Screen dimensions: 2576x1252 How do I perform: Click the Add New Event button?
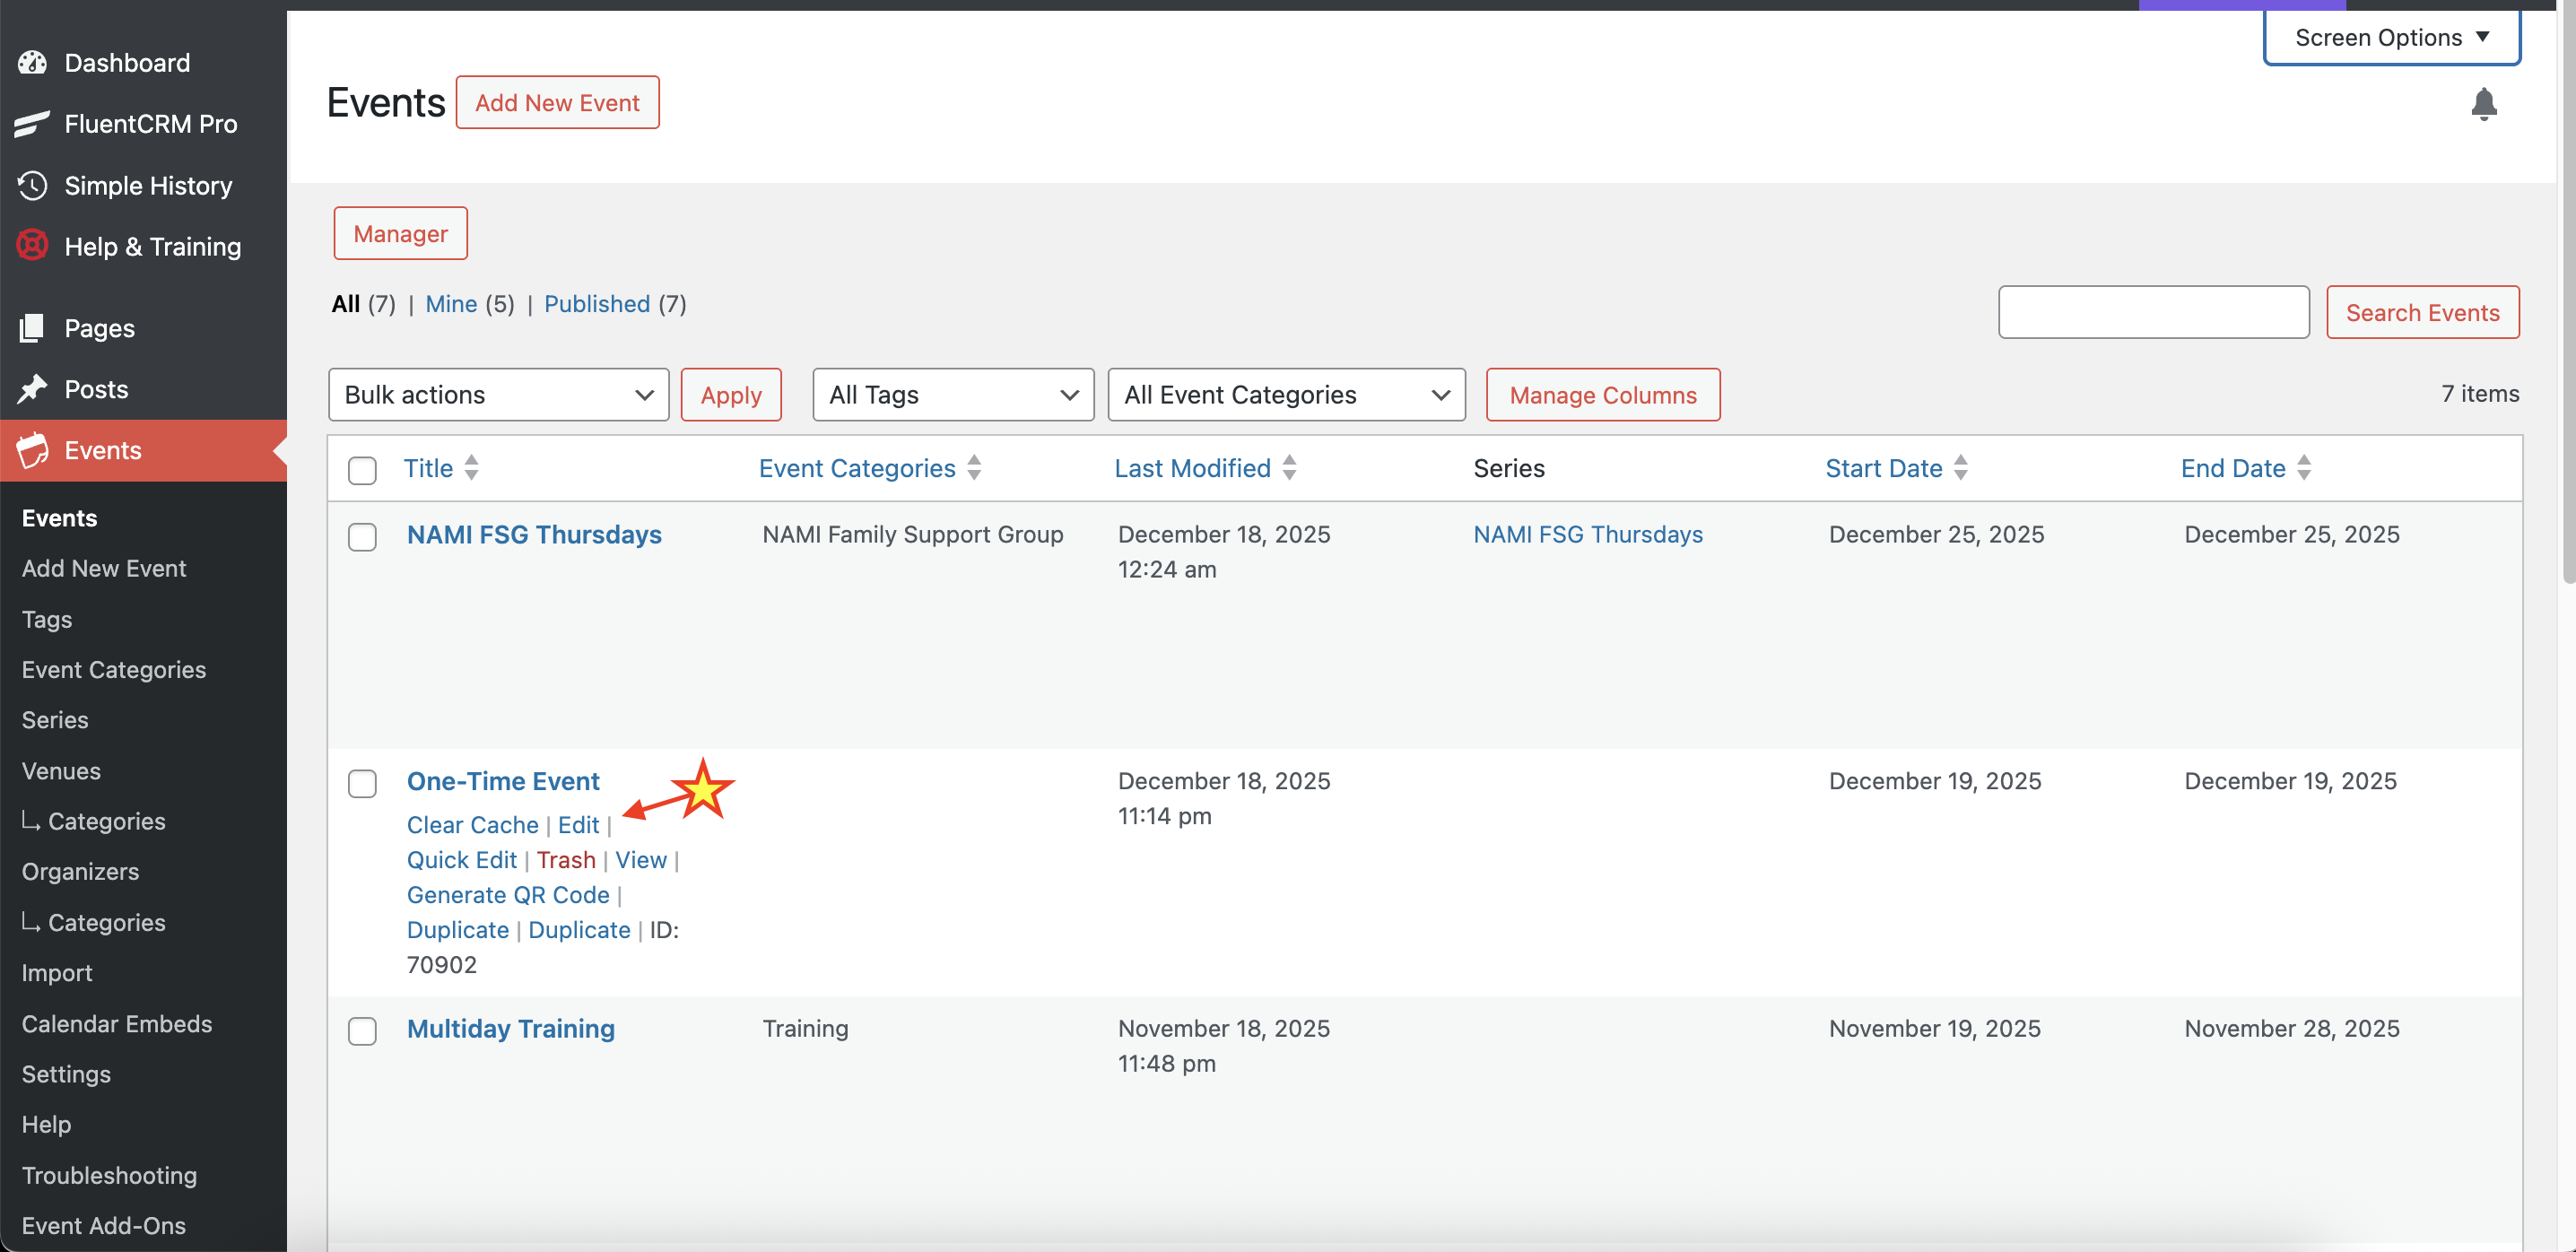coord(557,103)
